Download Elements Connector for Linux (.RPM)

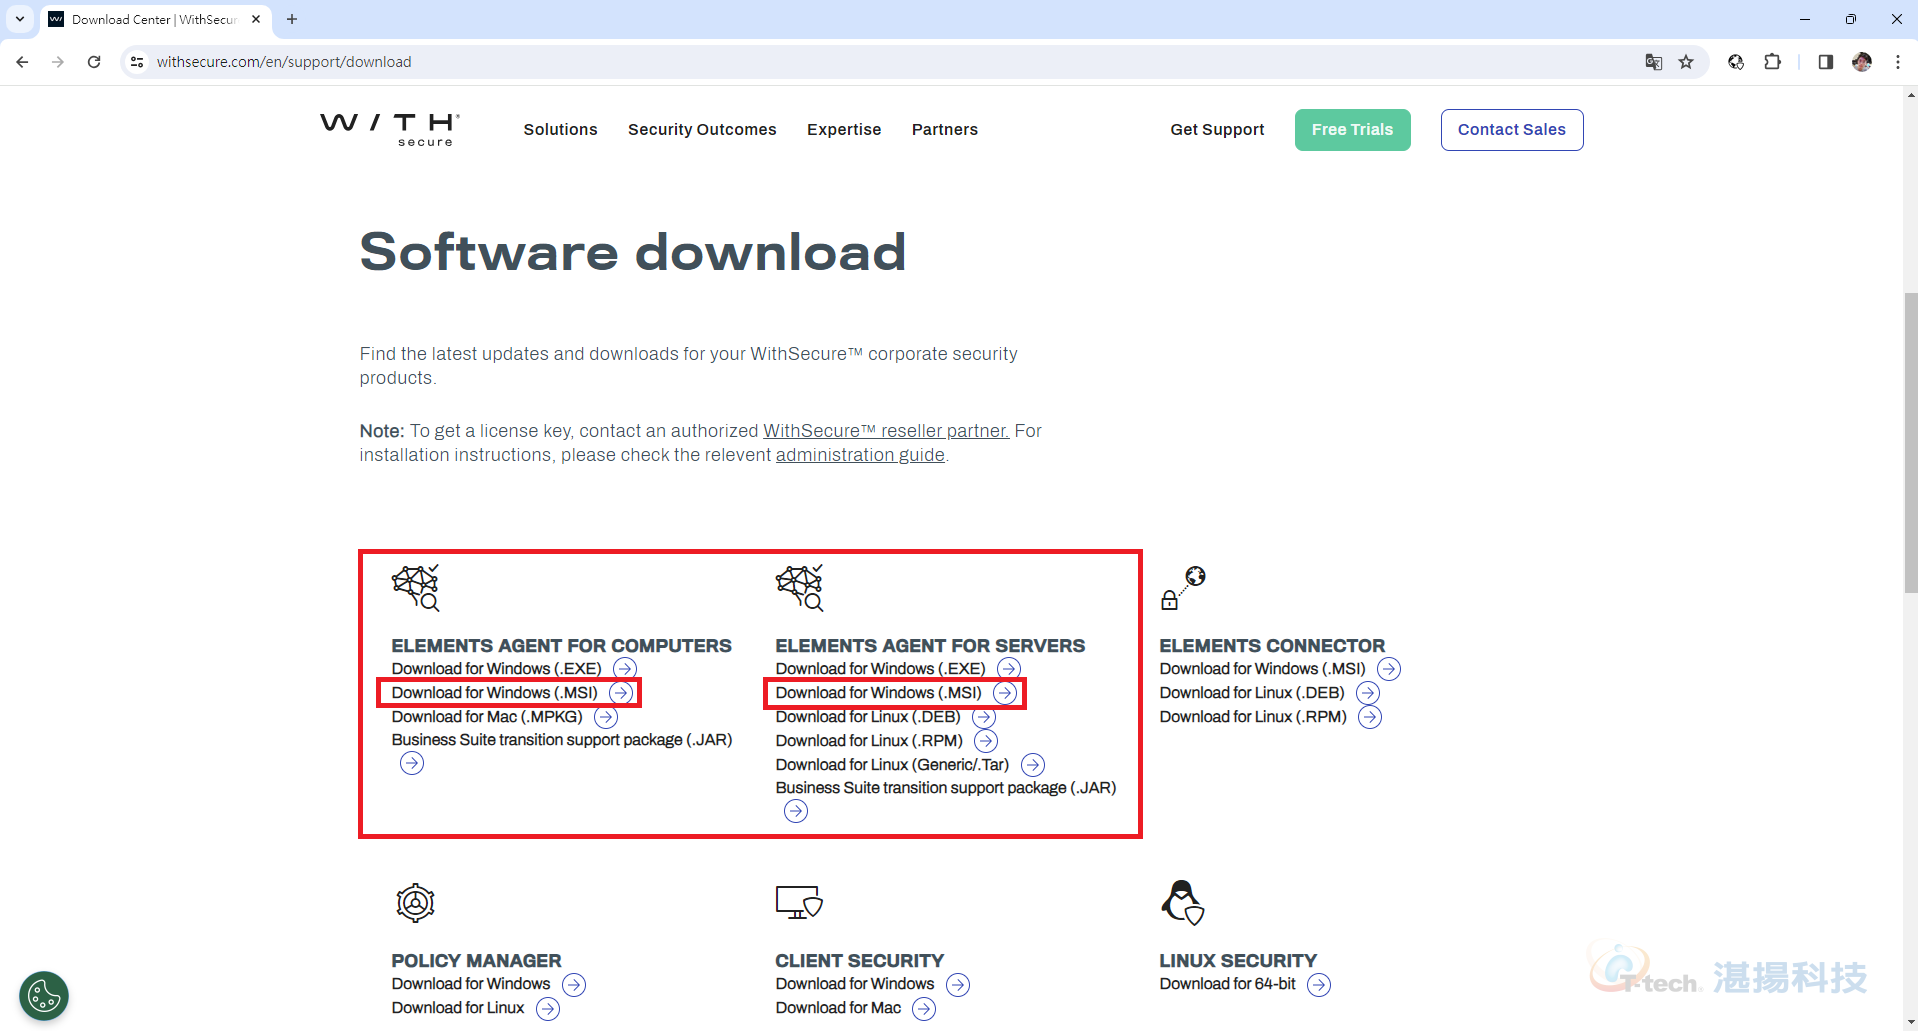tap(1253, 717)
